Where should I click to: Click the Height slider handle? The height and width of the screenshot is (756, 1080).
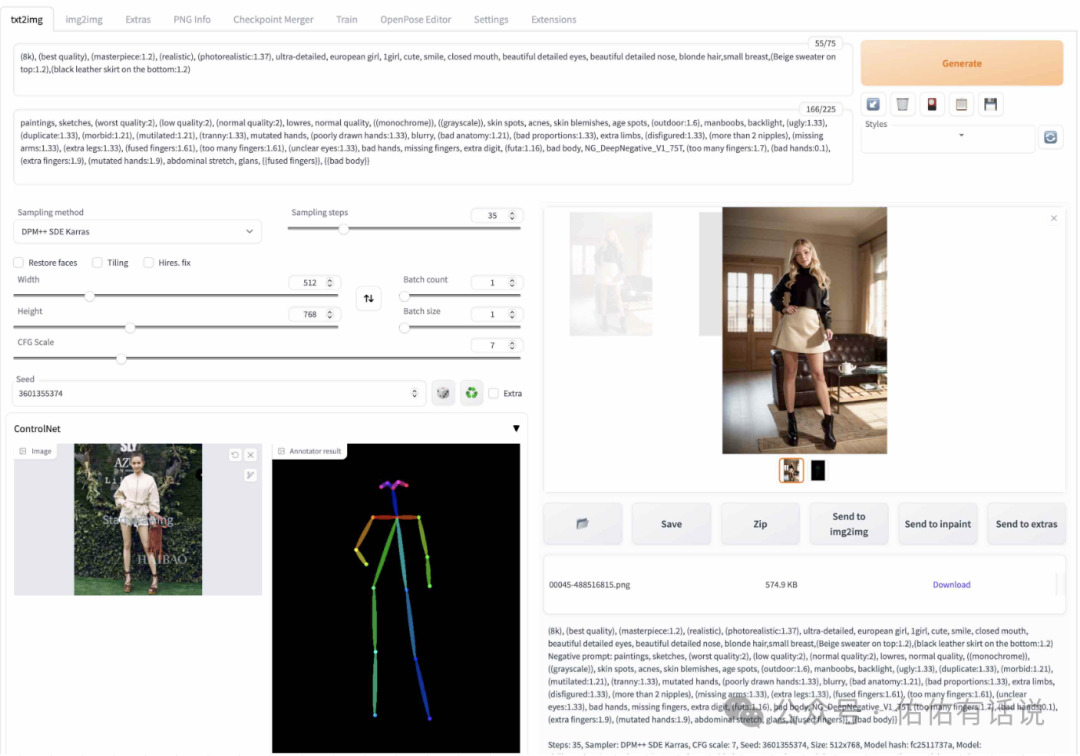[130, 328]
